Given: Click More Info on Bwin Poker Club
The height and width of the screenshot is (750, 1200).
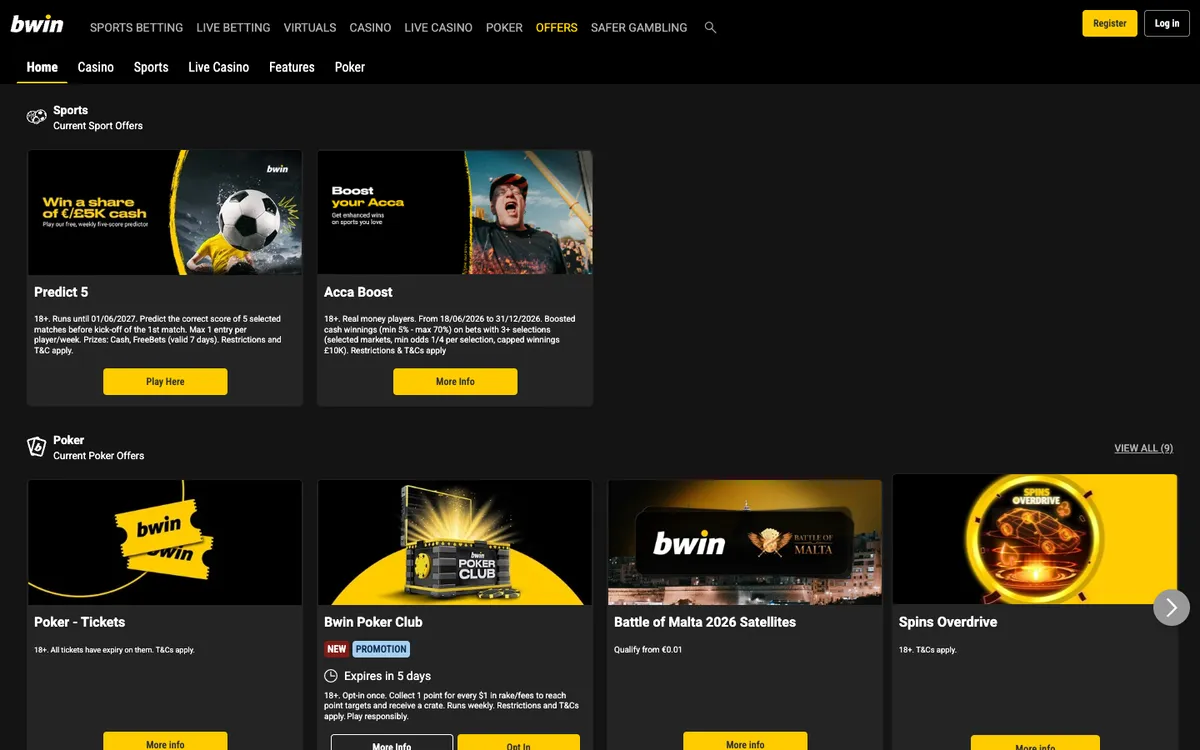Looking at the screenshot, I should coord(392,743).
